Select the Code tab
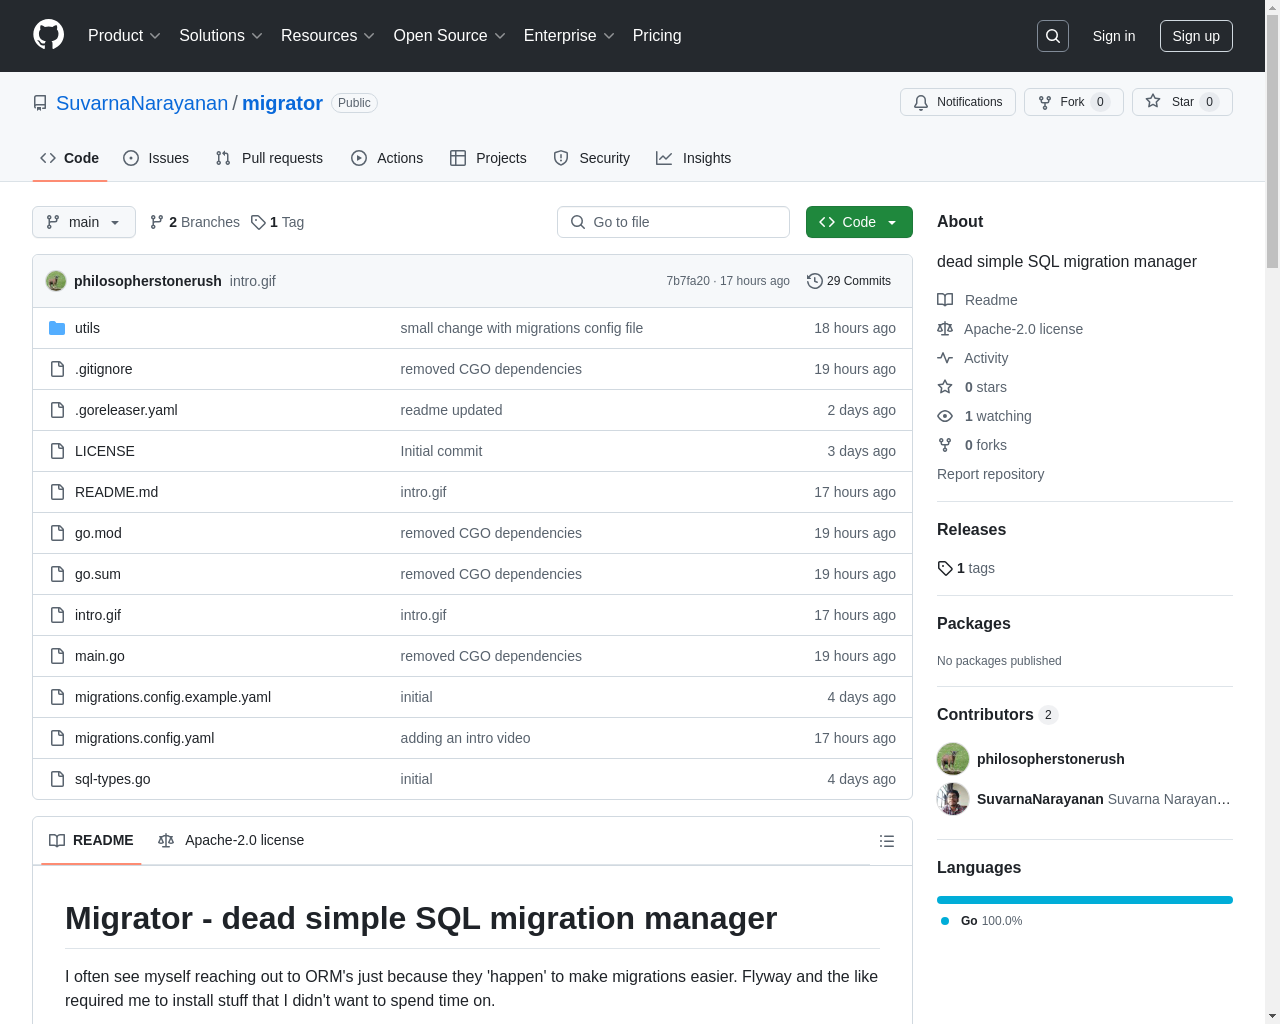Viewport: 1280px width, 1024px height. tap(70, 158)
